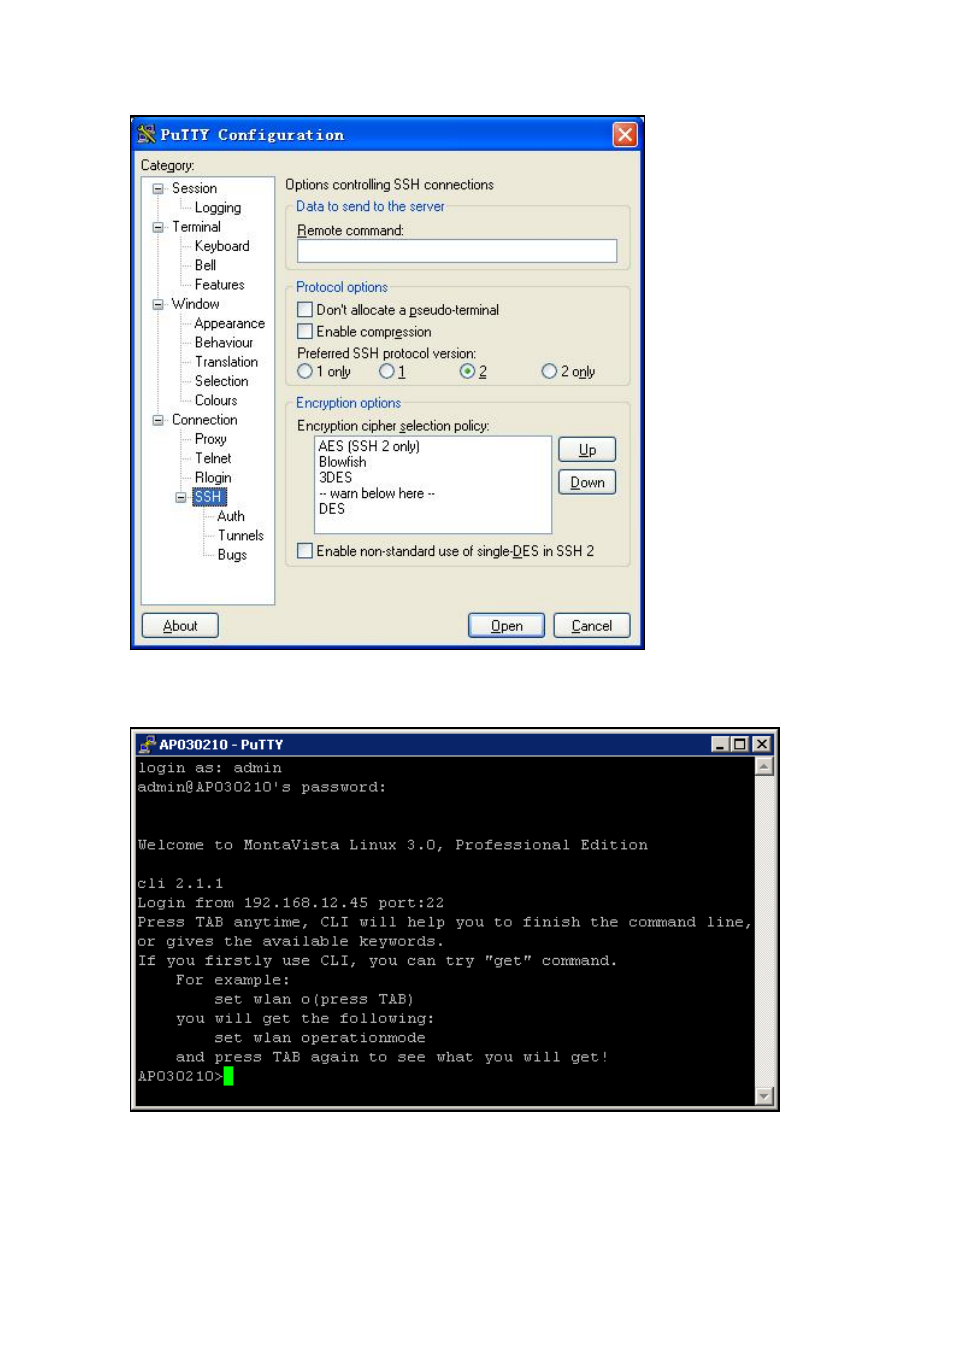Collapse the Window tree node
This screenshot has height=1350, width=954.
pyautogui.click(x=158, y=304)
